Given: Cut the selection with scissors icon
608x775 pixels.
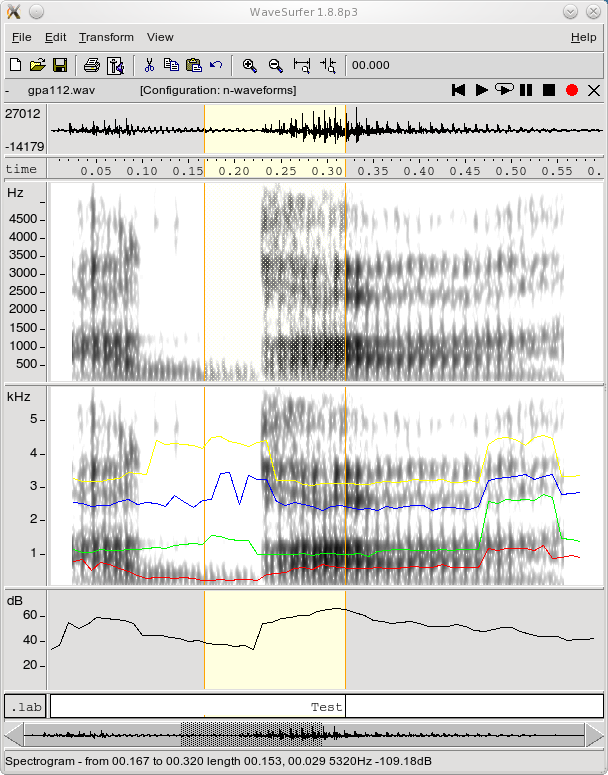Looking at the screenshot, I should click(149, 65).
